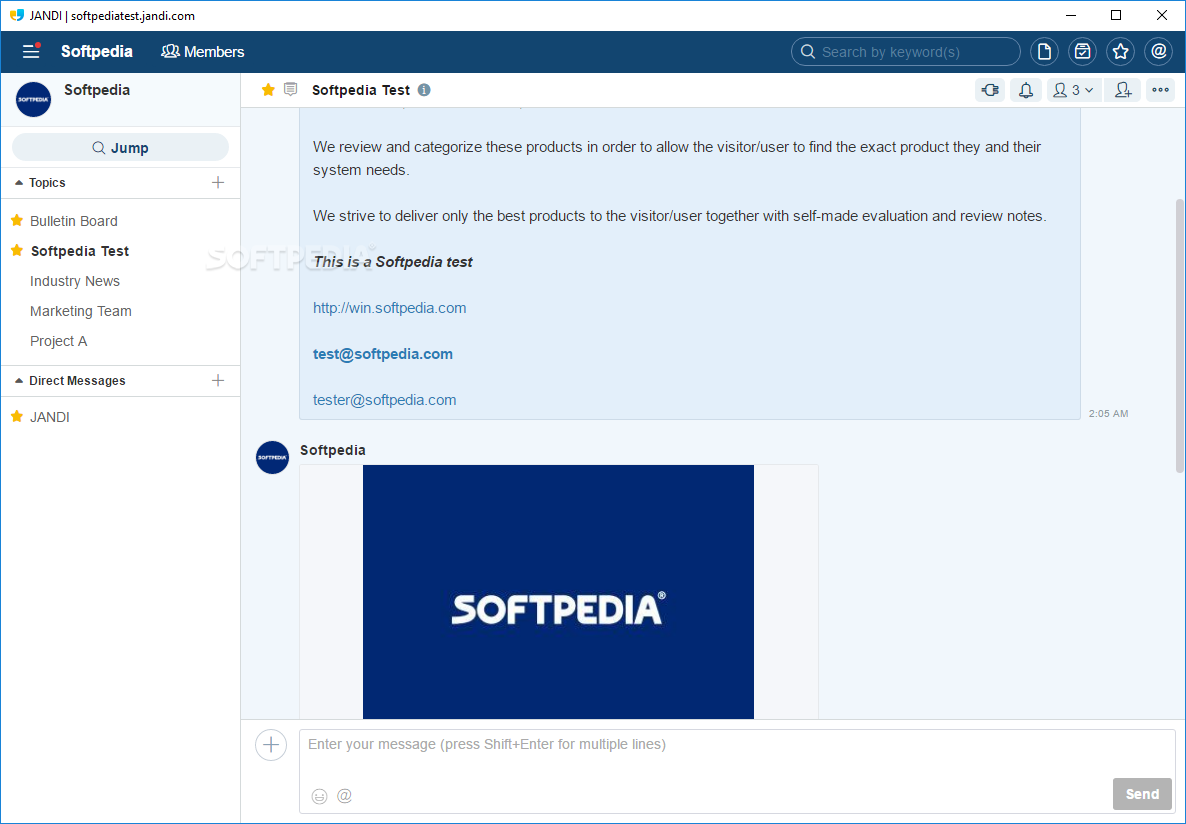1186x824 pixels.
Task: Click the Softpedia sender name above image
Action: (x=333, y=450)
